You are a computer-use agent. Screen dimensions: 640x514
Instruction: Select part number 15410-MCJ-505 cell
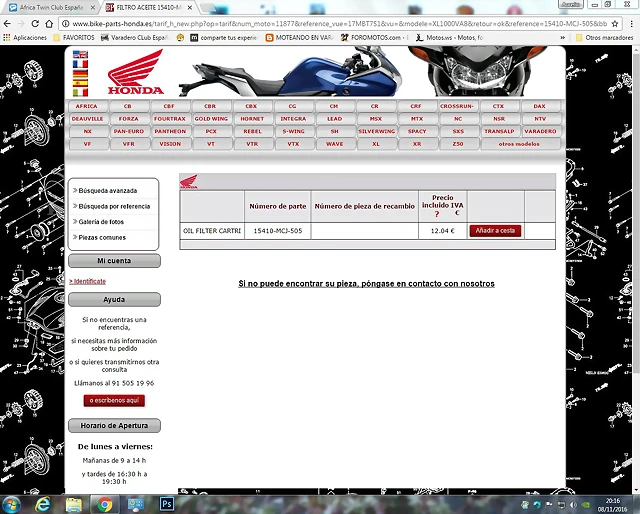tap(278, 231)
